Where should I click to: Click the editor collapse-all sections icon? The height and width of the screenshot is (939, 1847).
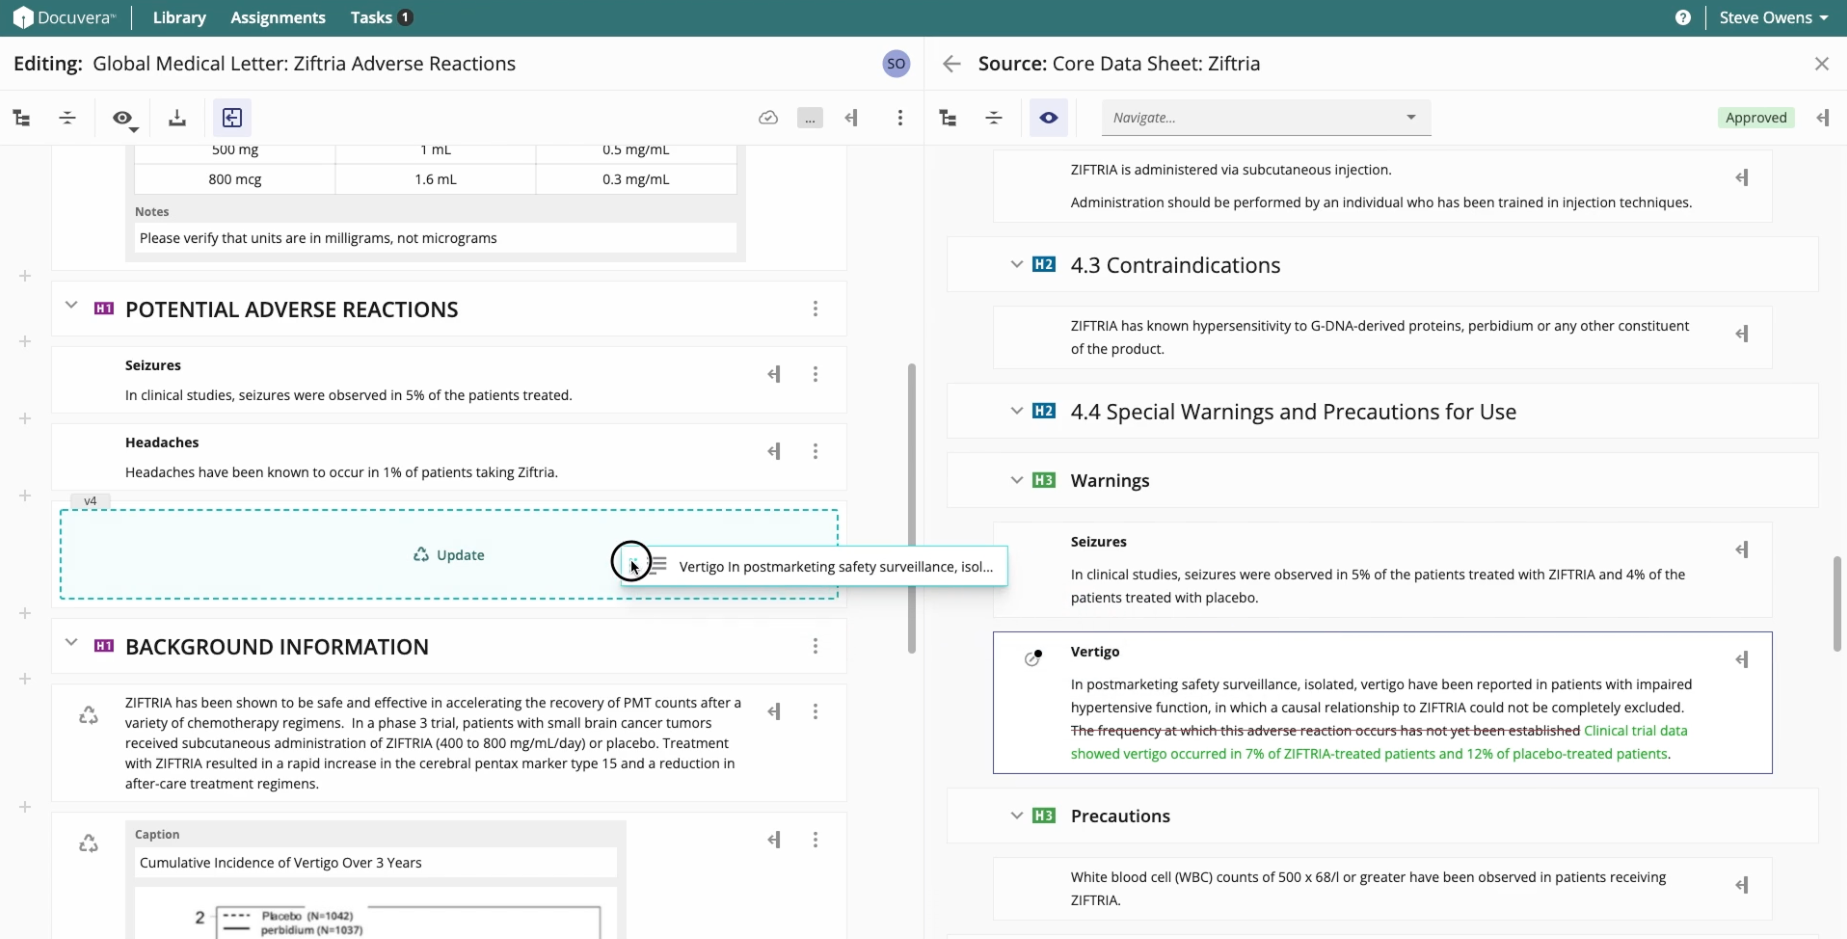click(x=67, y=118)
